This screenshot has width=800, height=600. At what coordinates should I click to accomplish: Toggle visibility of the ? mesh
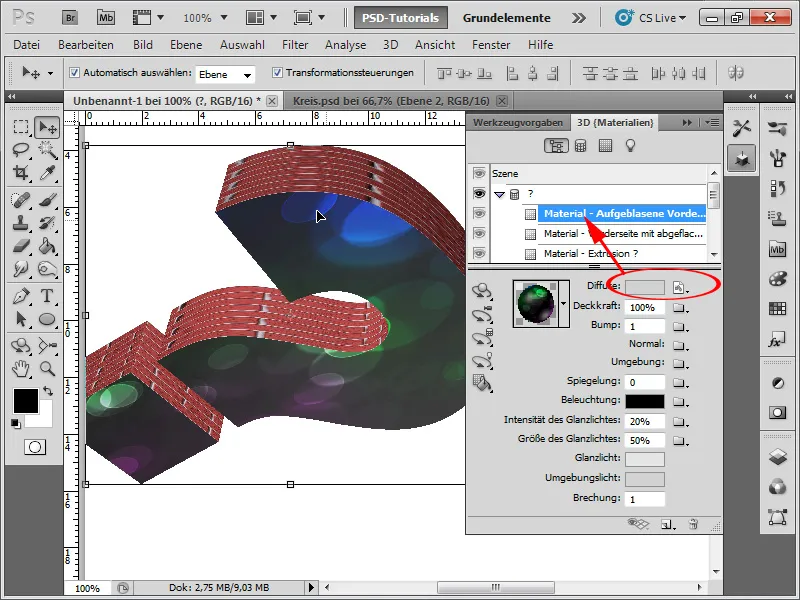pyautogui.click(x=479, y=193)
